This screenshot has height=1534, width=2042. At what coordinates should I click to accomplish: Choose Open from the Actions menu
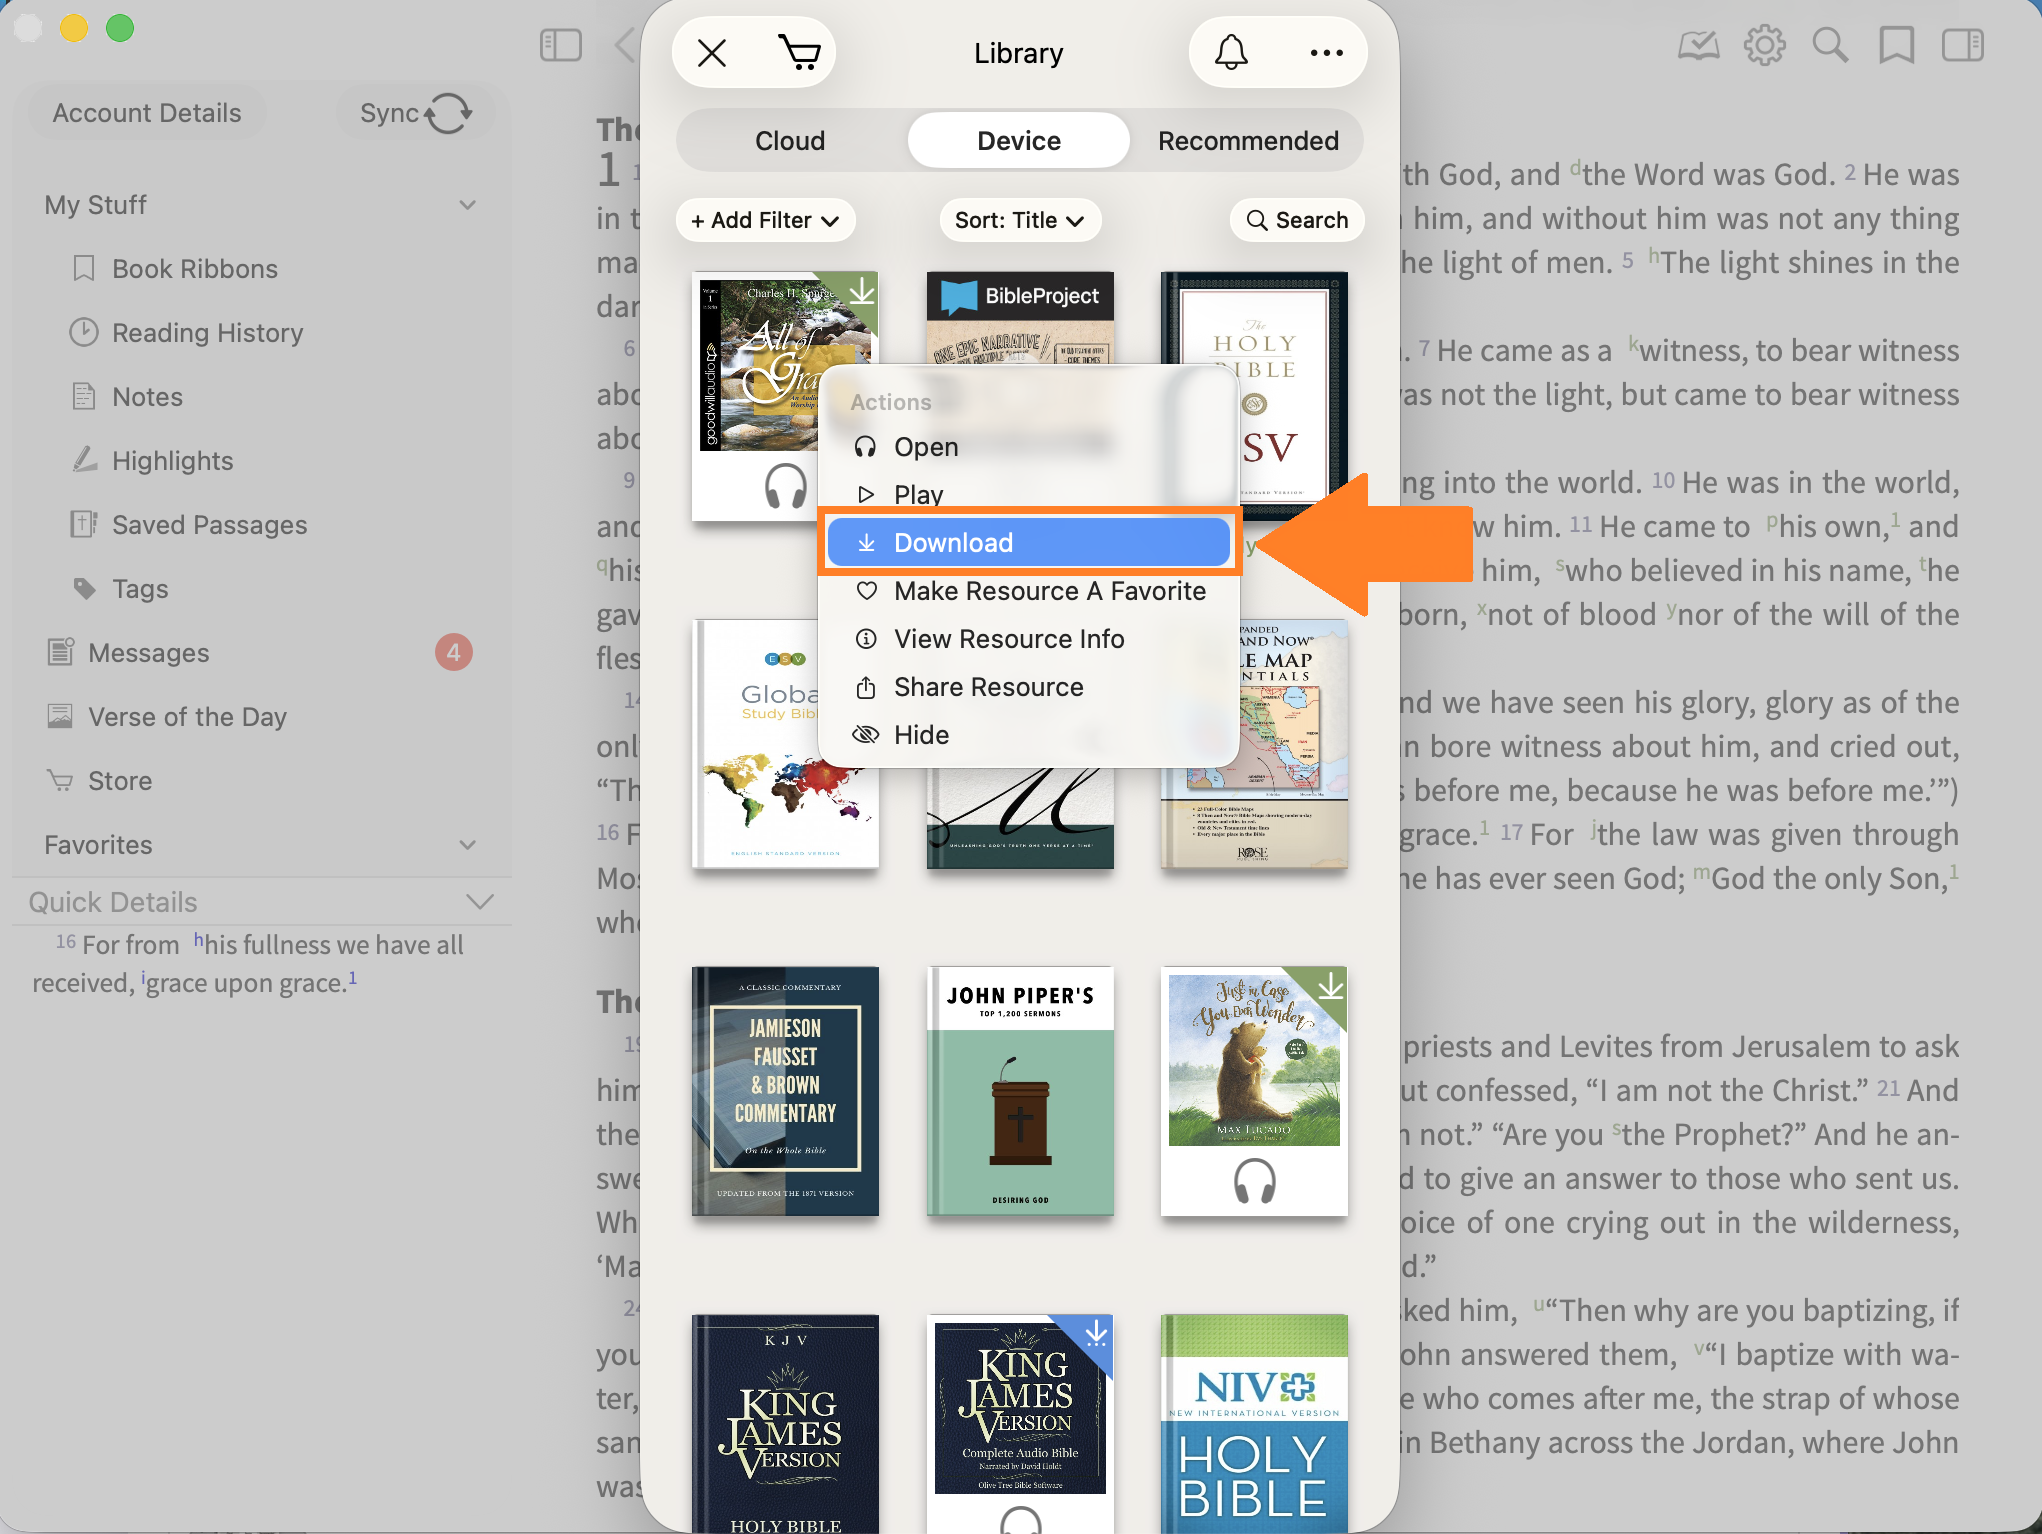click(x=1029, y=447)
